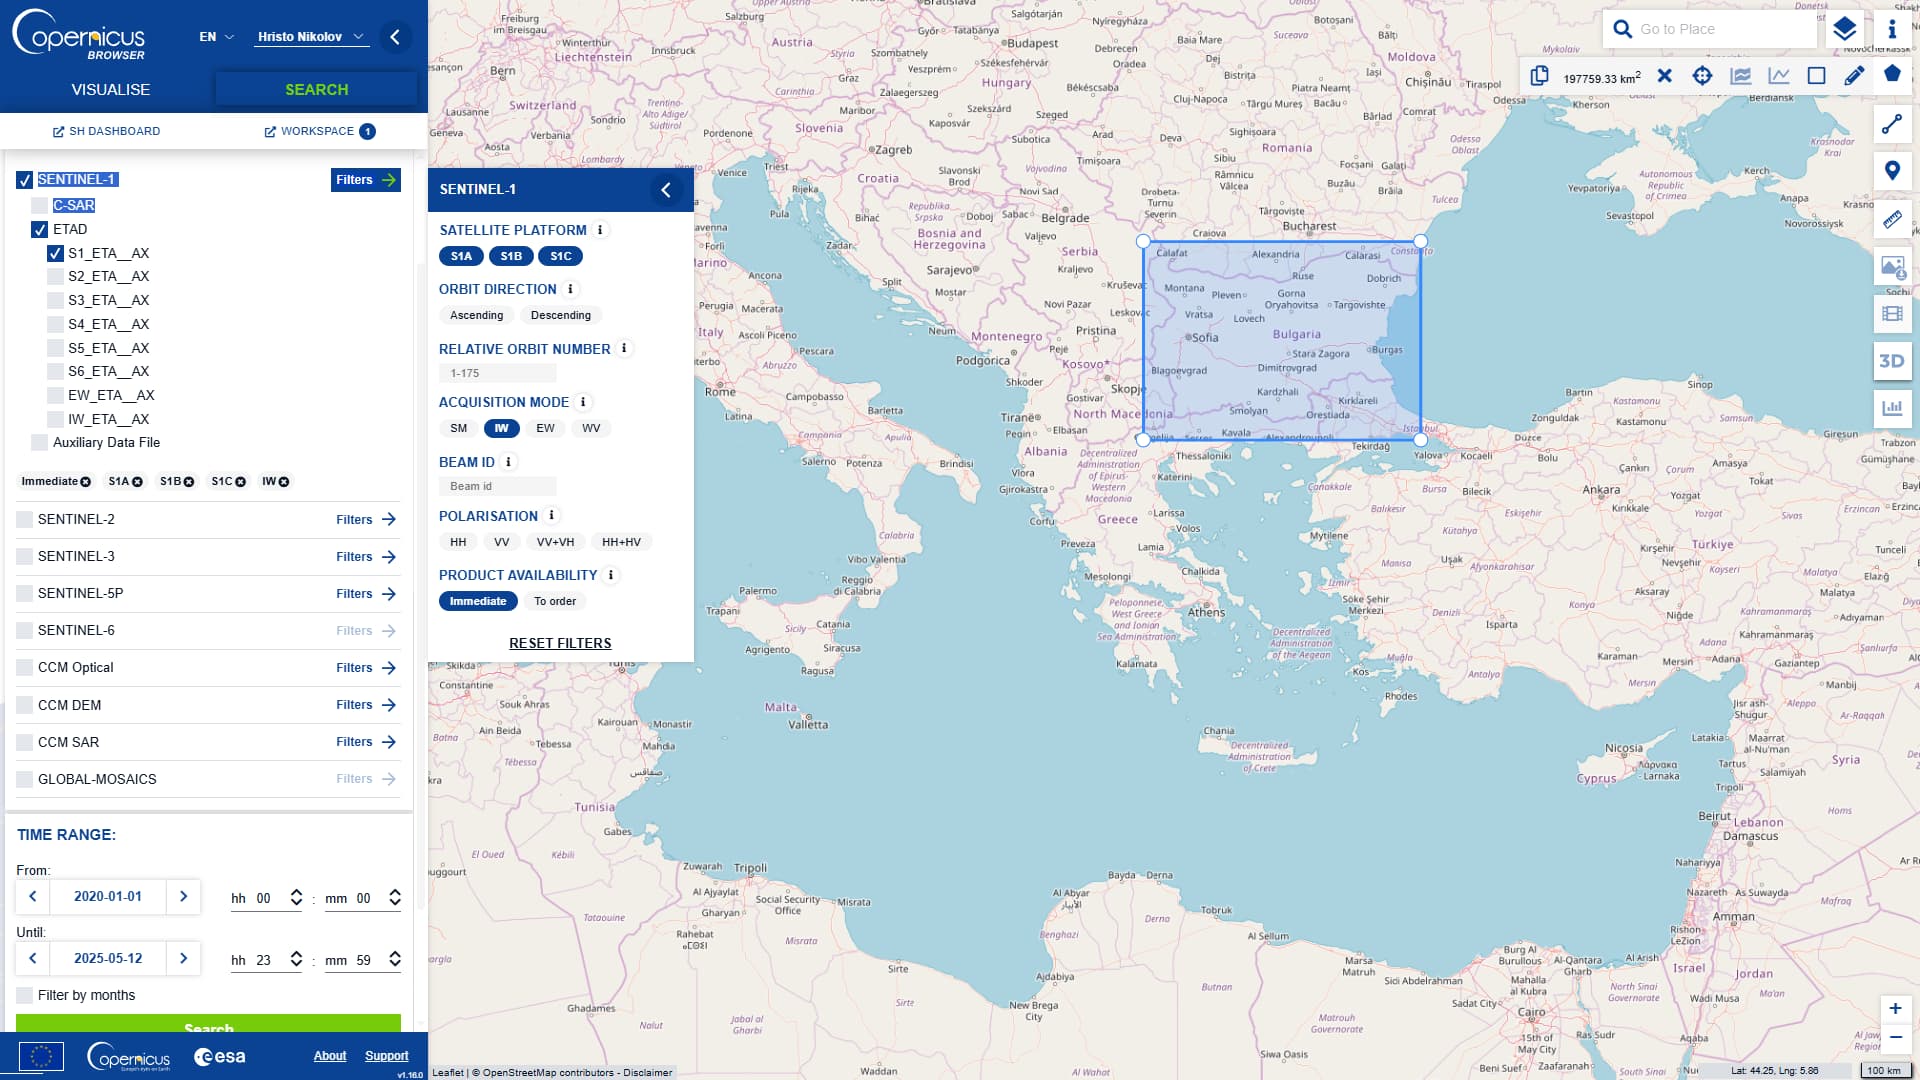Close the Sentinel-1 filter panel
1920x1080 pixels.
point(666,190)
